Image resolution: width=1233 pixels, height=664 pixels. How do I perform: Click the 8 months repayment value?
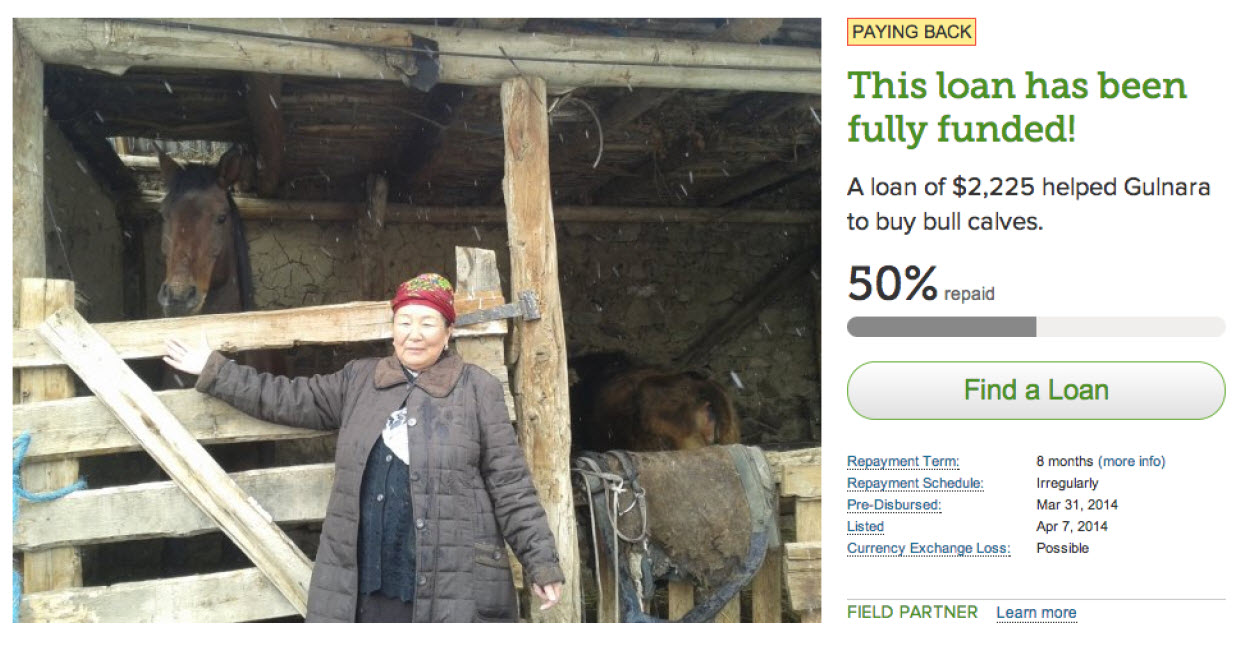(x=1064, y=461)
